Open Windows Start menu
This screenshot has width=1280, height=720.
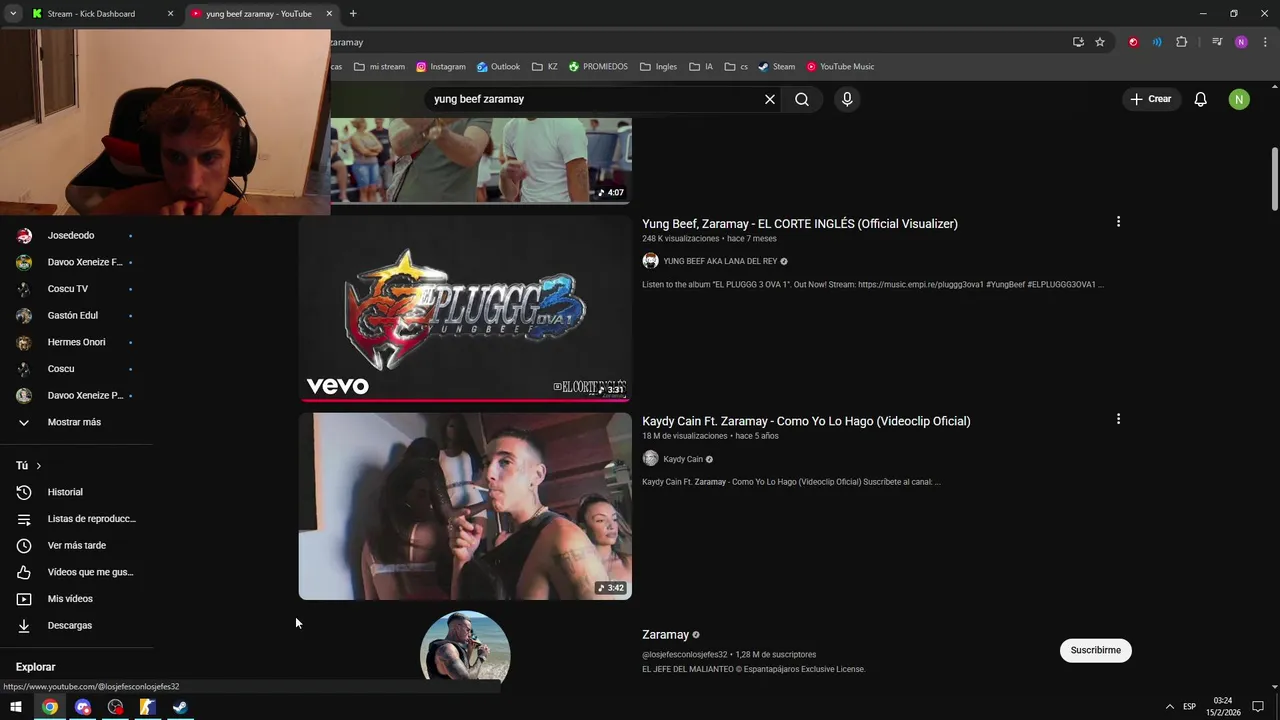[16, 707]
